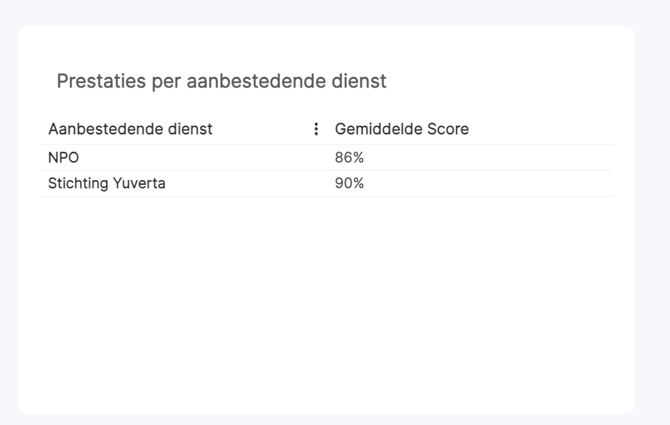Click the 86% score value
The image size is (670, 425).
click(349, 158)
